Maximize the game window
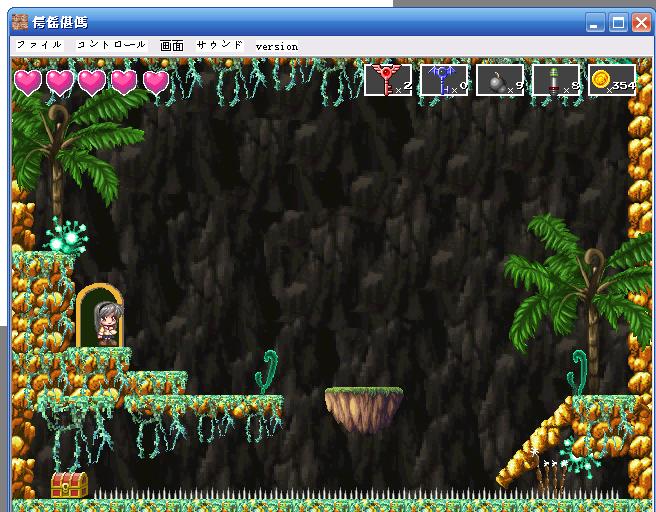 pyautogui.click(x=618, y=22)
